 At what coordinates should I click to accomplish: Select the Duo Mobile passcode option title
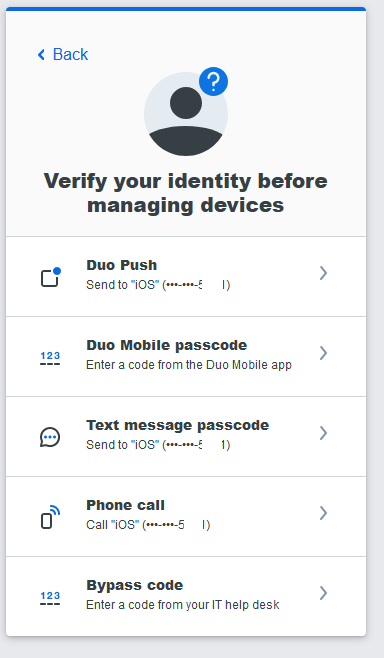pos(167,345)
